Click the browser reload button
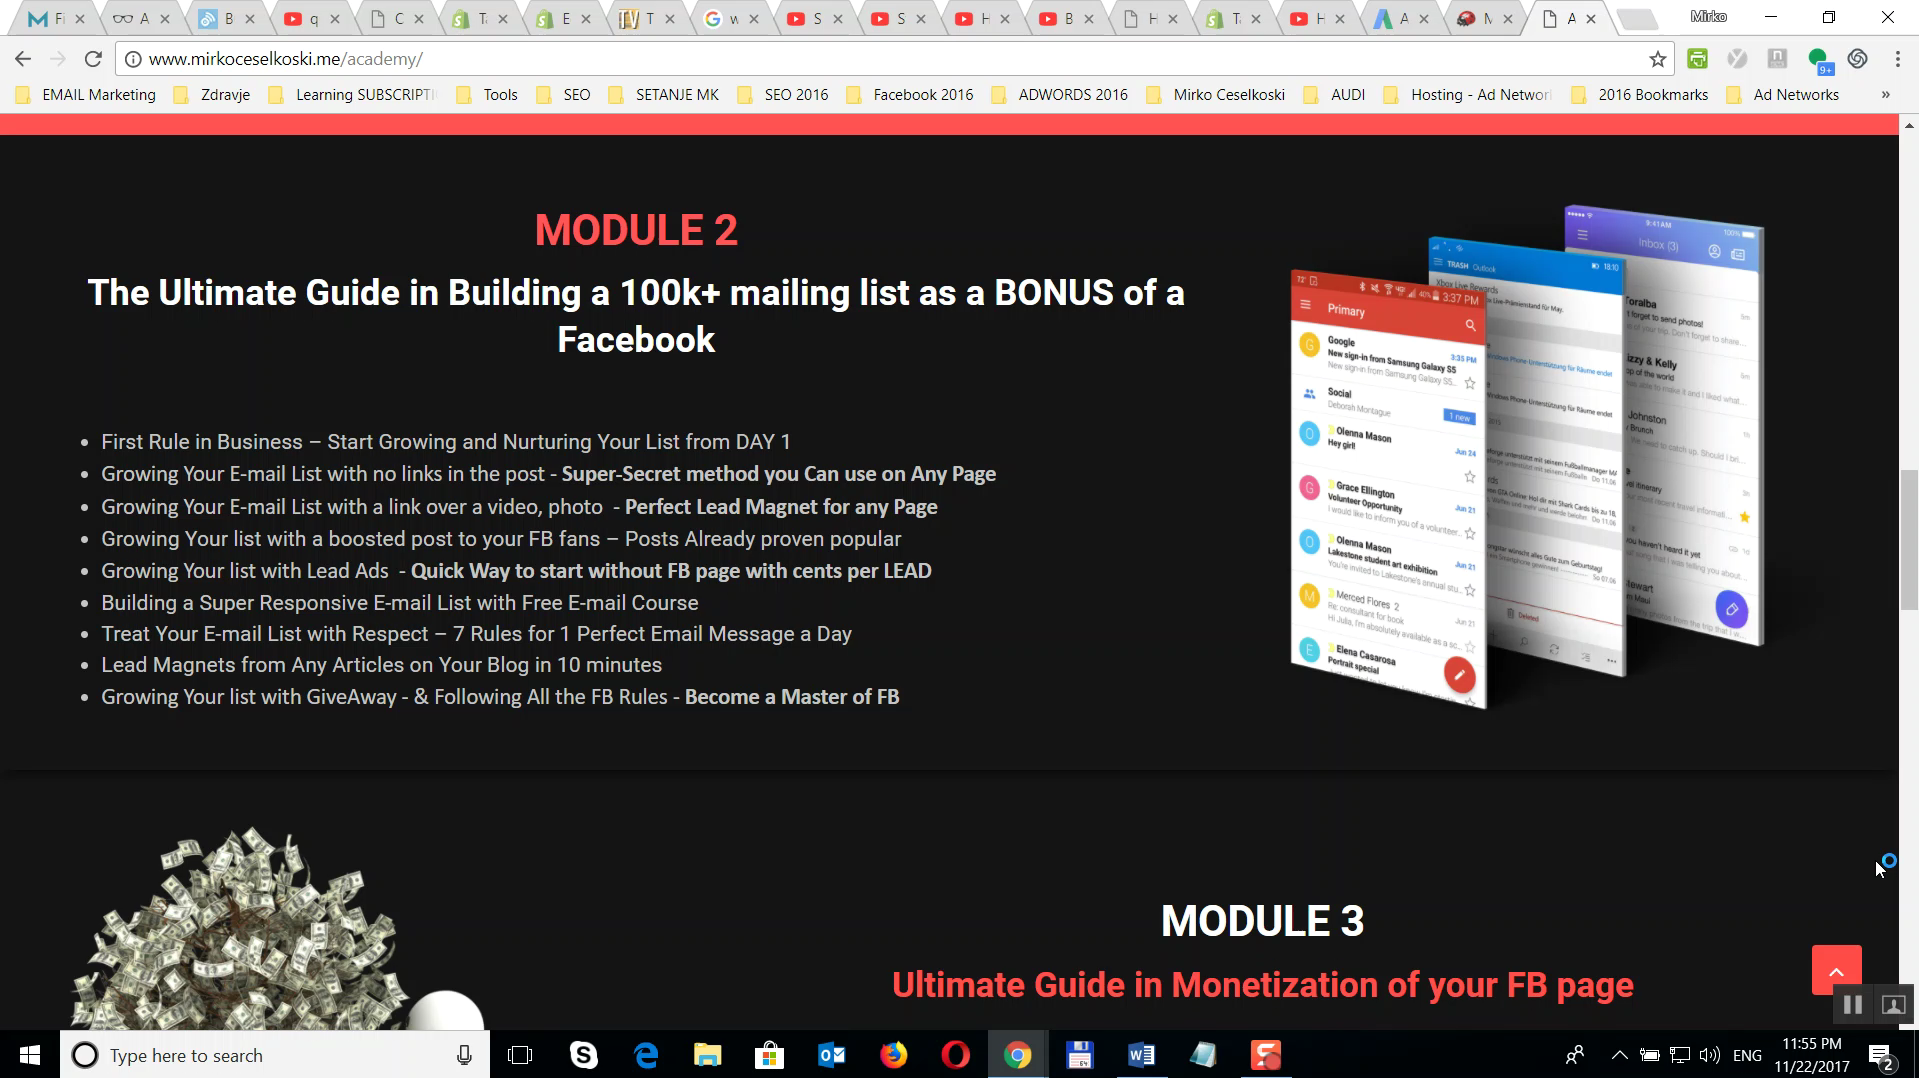Viewport: 1919px width, 1078px height. [x=93, y=59]
